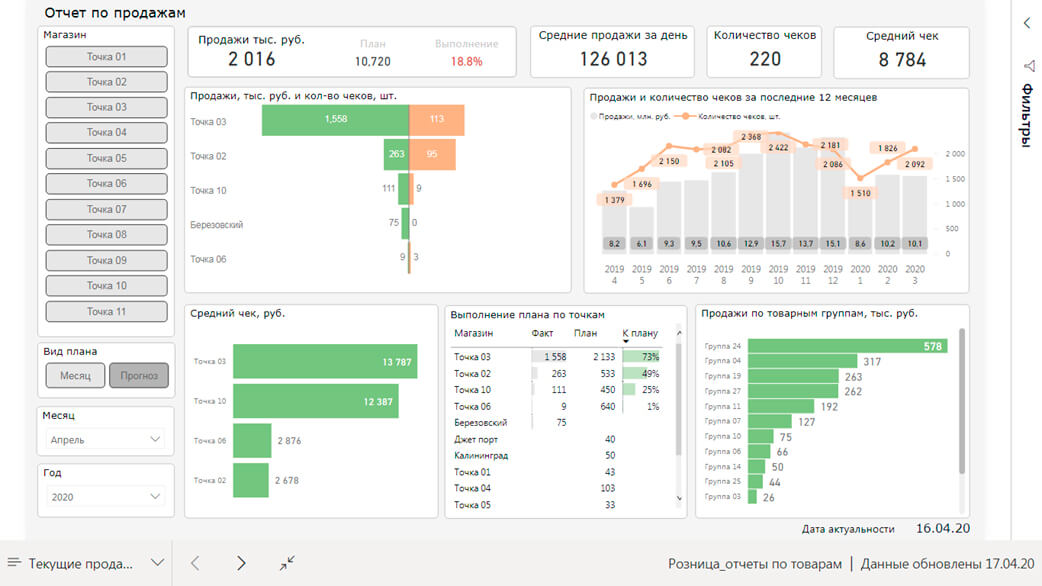Toggle the Точка 03 store slicer

tap(106, 107)
